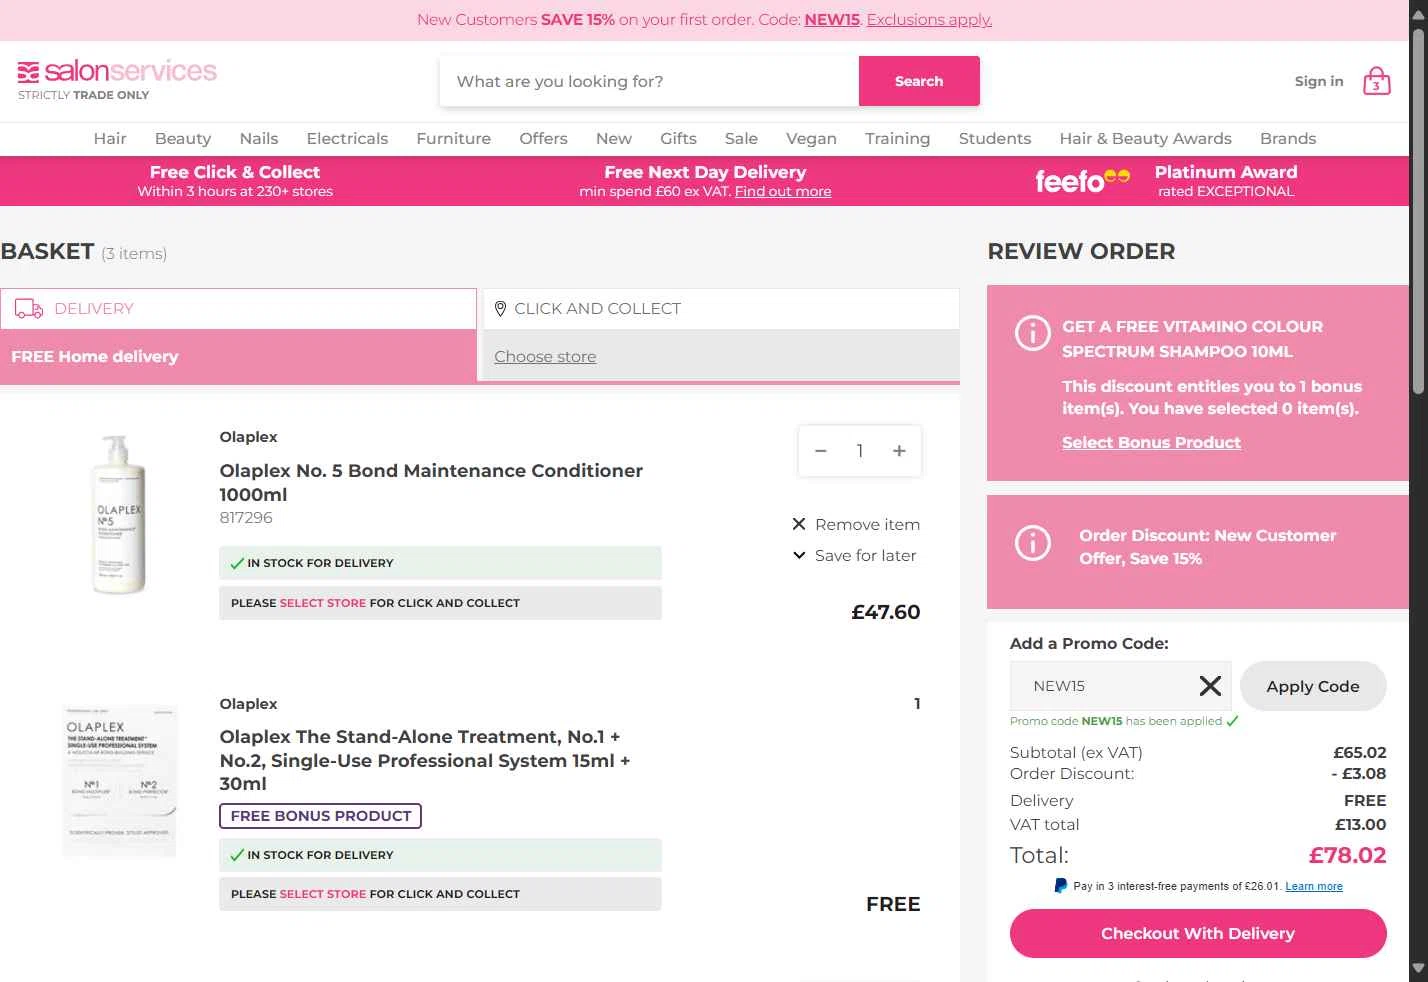Click the Total £78.02 amount
This screenshot has width=1428, height=982.
tap(1347, 855)
